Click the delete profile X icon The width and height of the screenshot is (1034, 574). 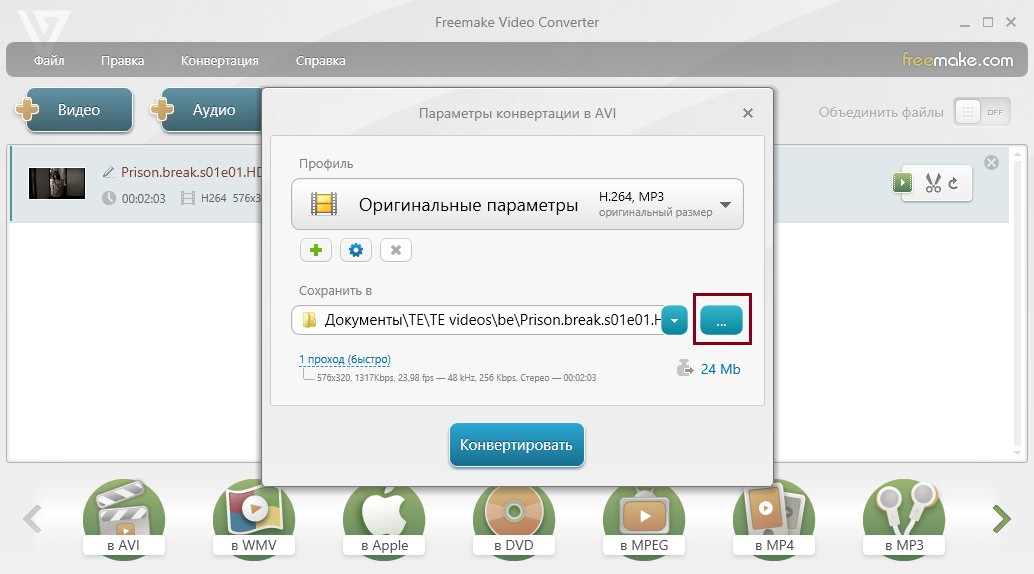click(x=396, y=250)
